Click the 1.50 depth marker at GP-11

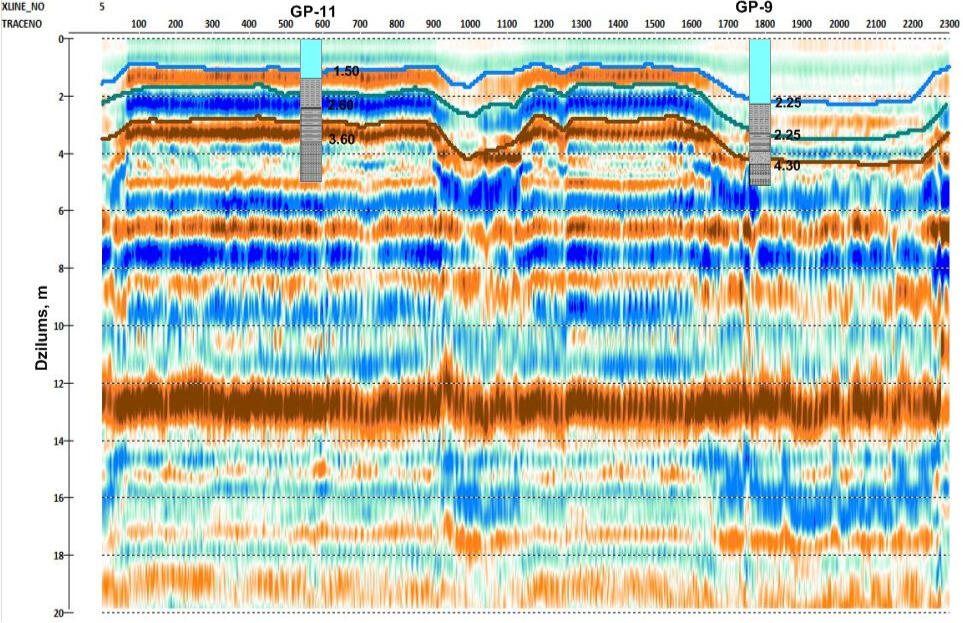[346, 72]
